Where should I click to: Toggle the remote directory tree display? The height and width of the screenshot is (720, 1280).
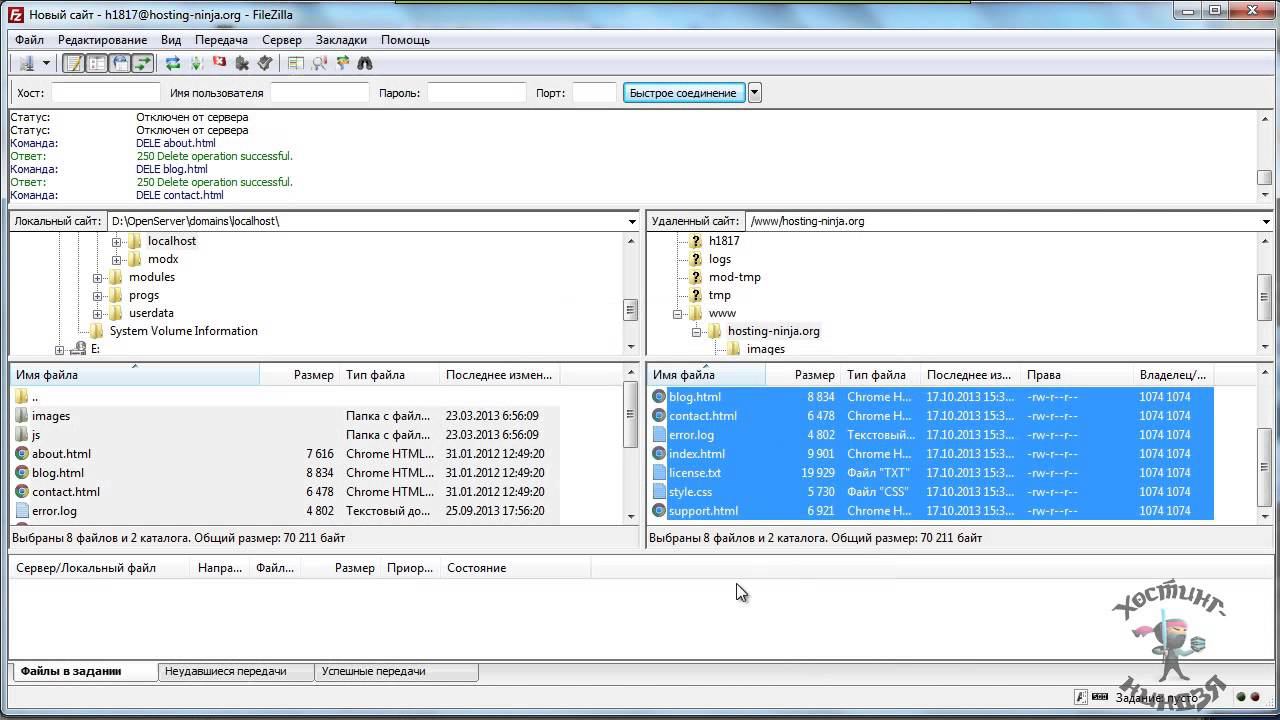pos(120,63)
